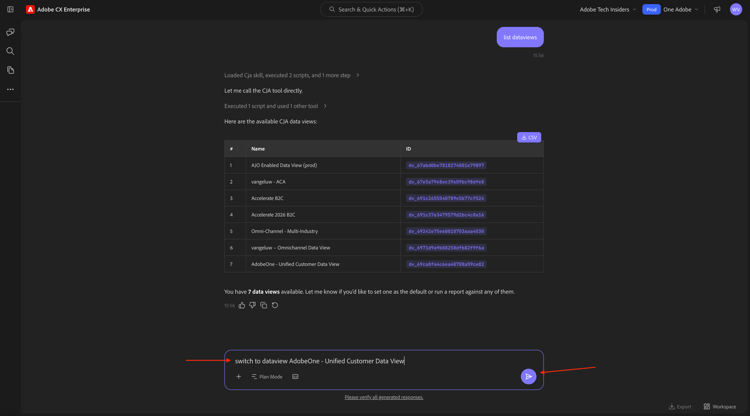Click the ID chip for AJO Enabled Data View
750x416 pixels.
coord(446,165)
